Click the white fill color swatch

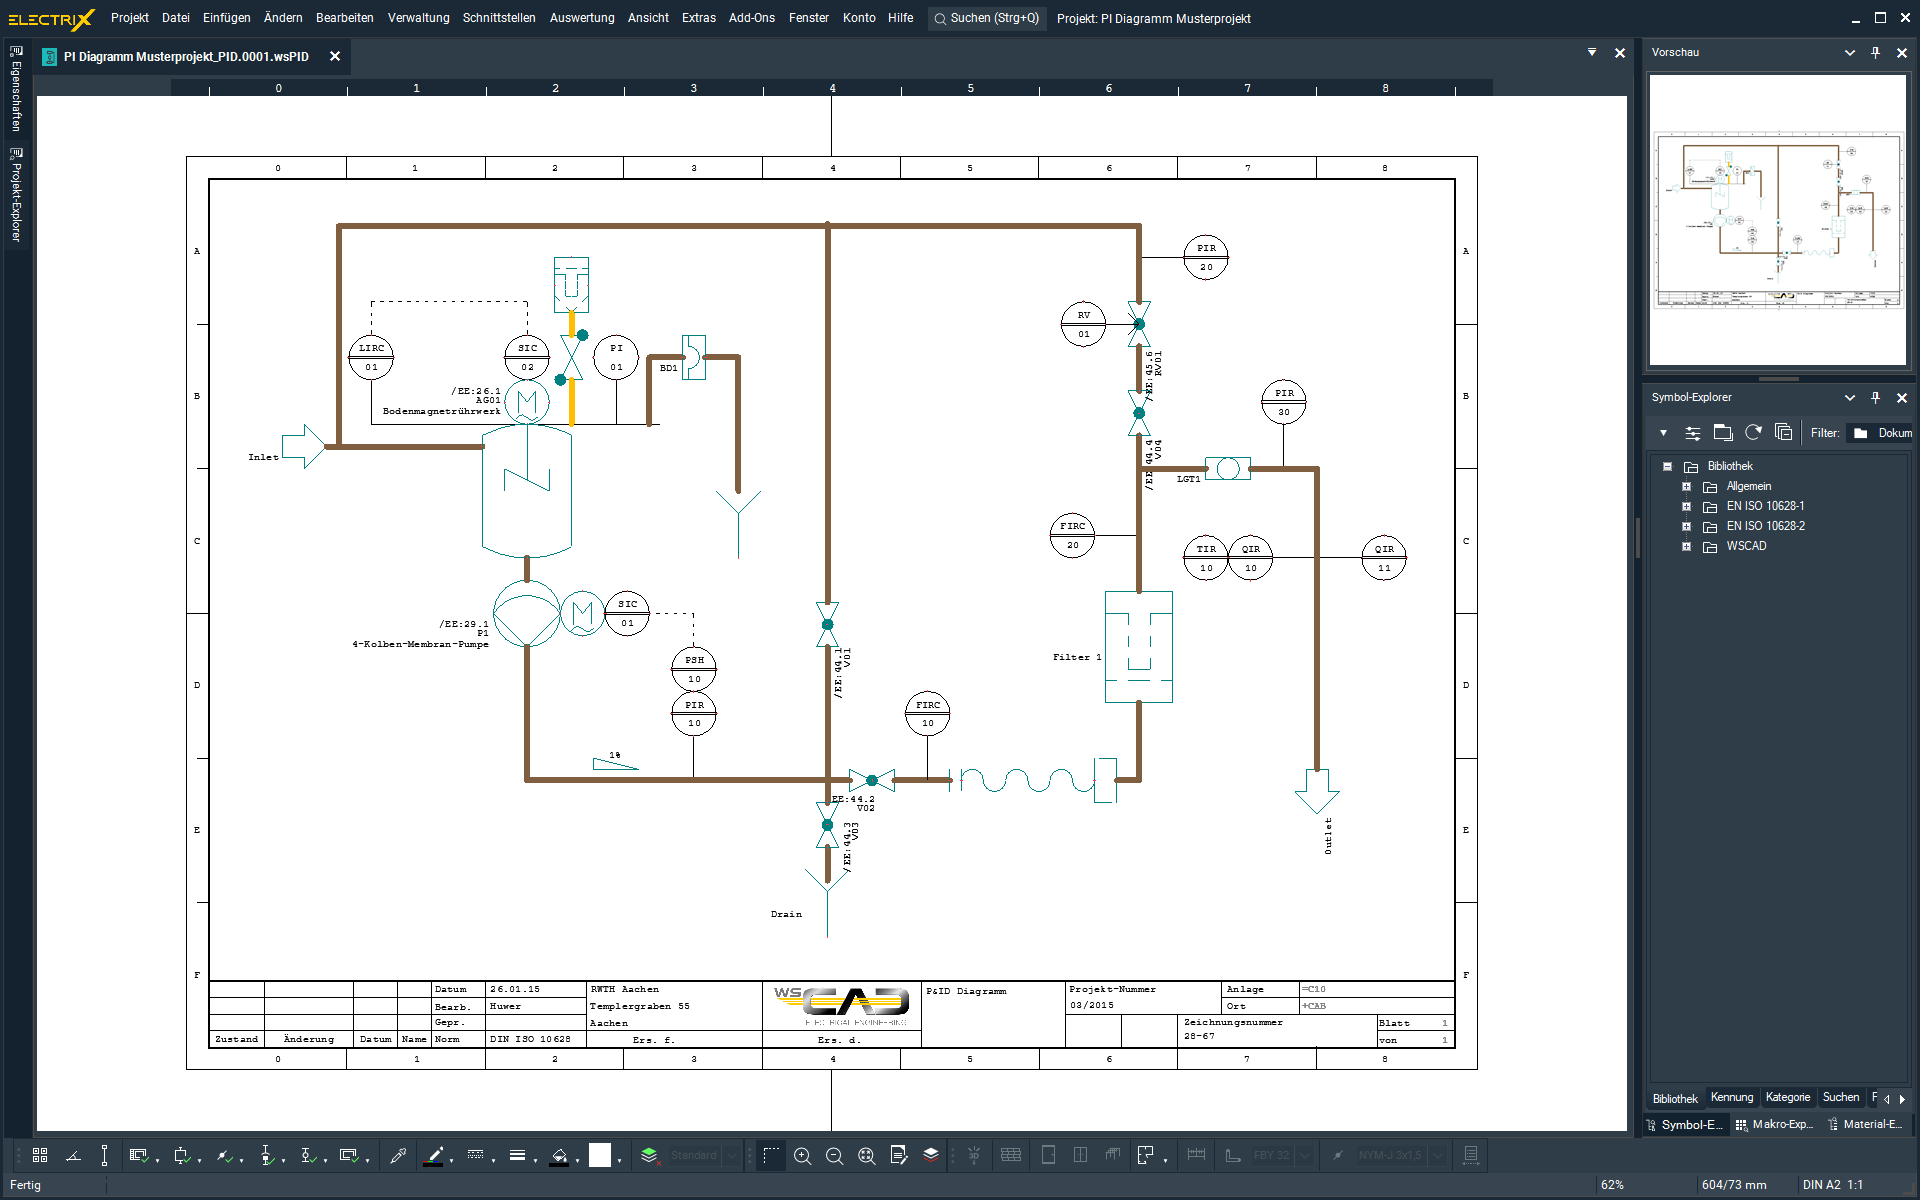[x=599, y=1156]
